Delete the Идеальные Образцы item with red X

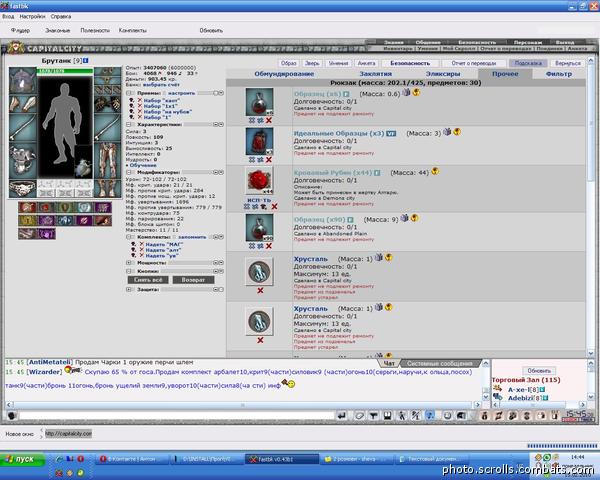point(269,160)
